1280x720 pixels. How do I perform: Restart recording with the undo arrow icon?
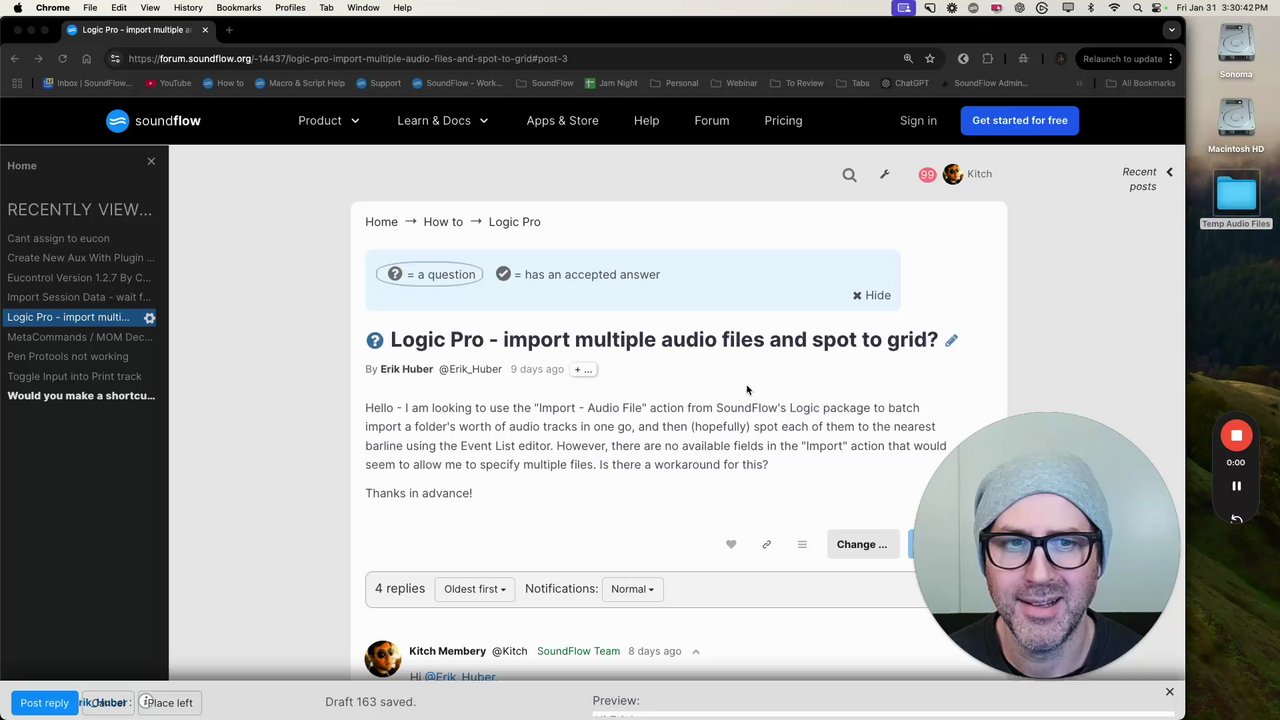coord(1236,519)
